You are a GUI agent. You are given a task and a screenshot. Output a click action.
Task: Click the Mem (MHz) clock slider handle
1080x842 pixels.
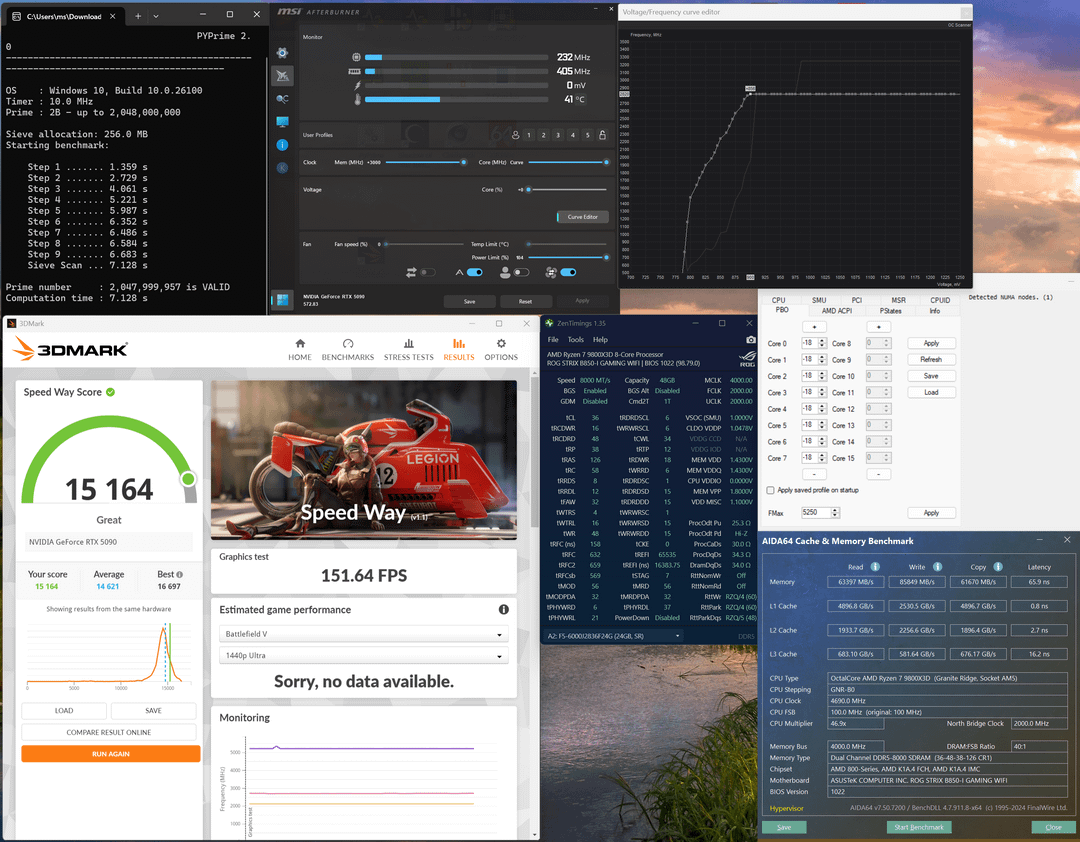tap(464, 163)
